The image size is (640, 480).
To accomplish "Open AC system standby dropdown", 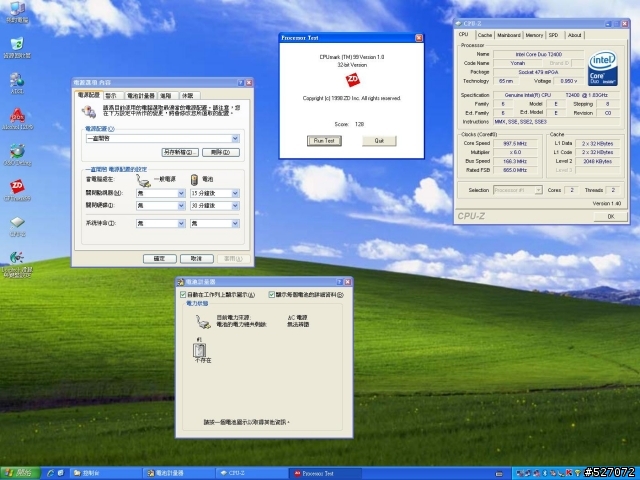I will (x=181, y=223).
